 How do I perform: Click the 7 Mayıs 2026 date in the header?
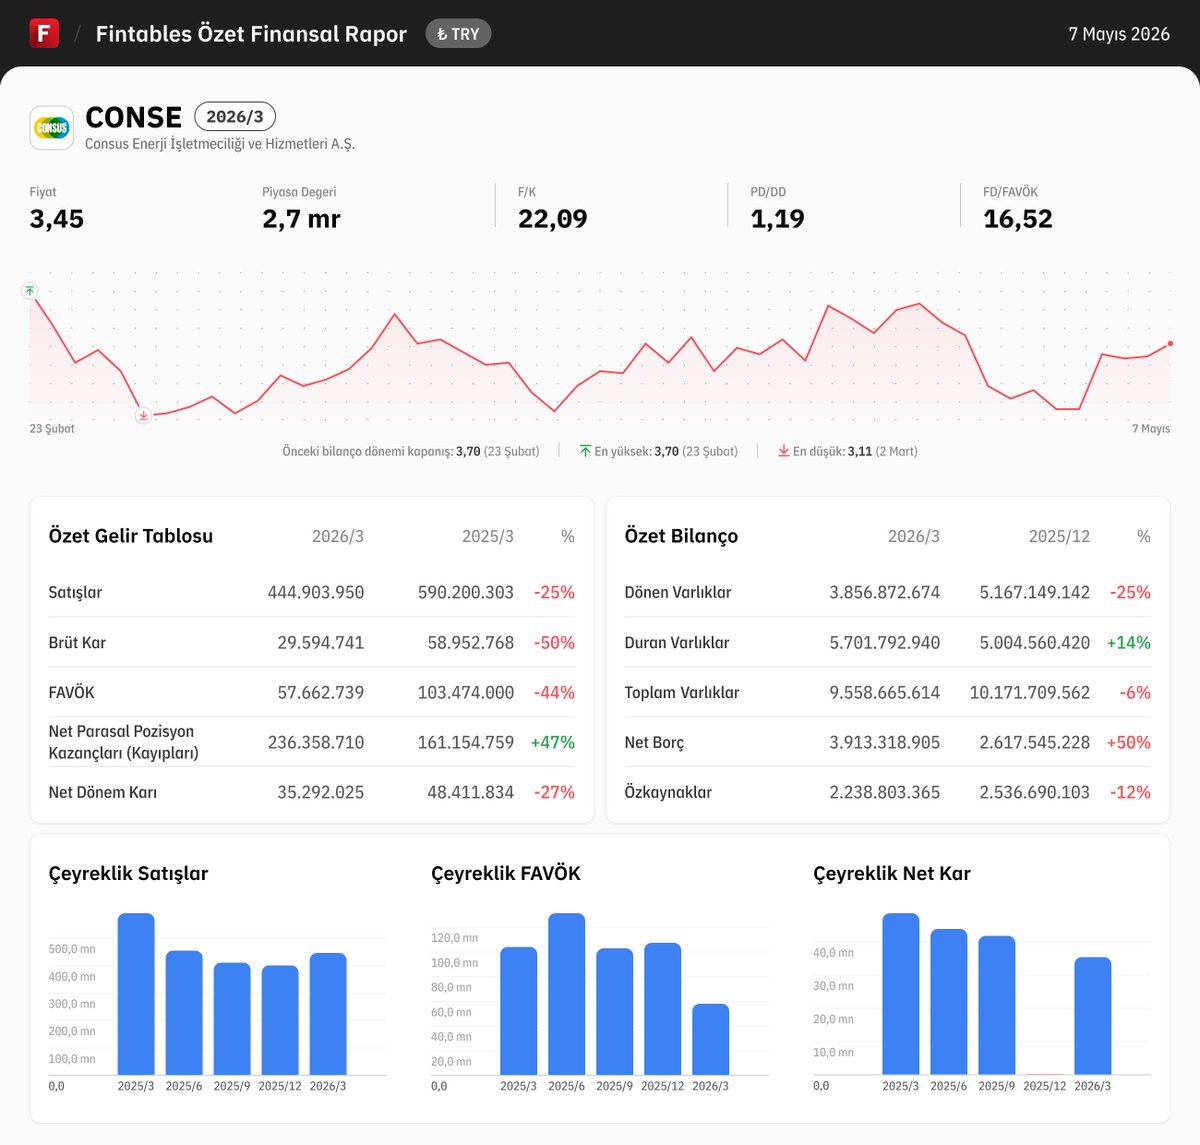[1119, 34]
